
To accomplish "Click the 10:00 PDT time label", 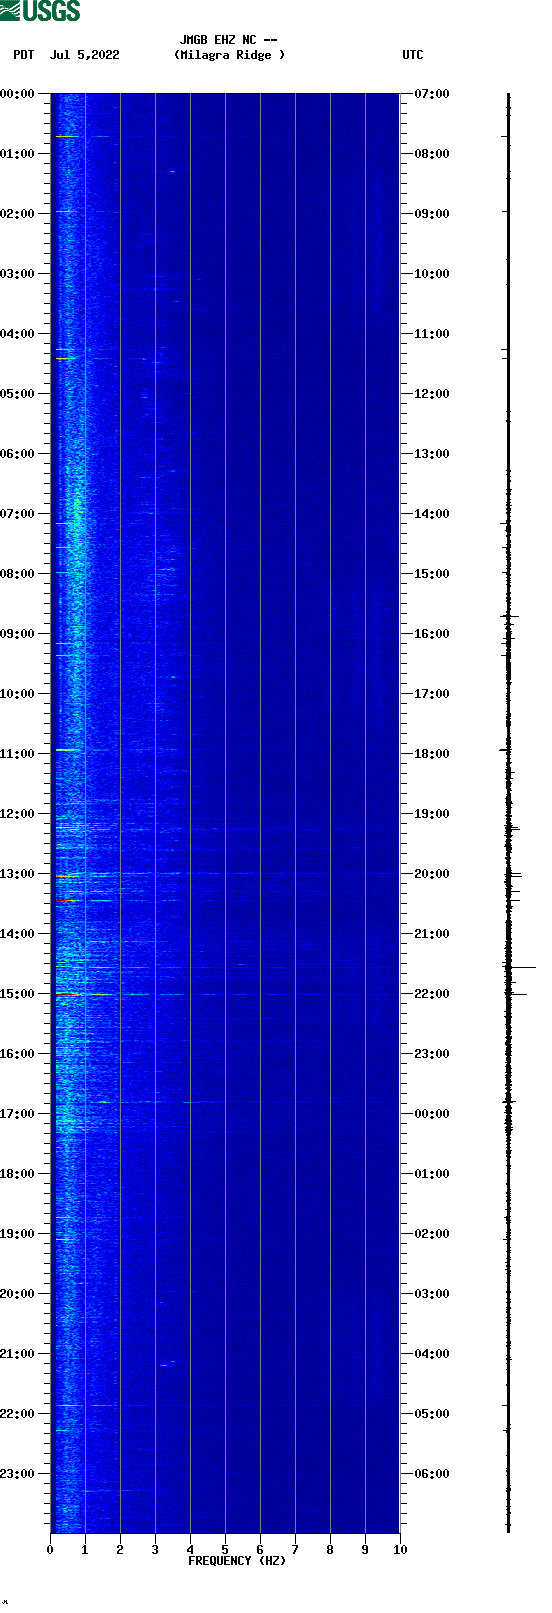I will click(18, 694).
